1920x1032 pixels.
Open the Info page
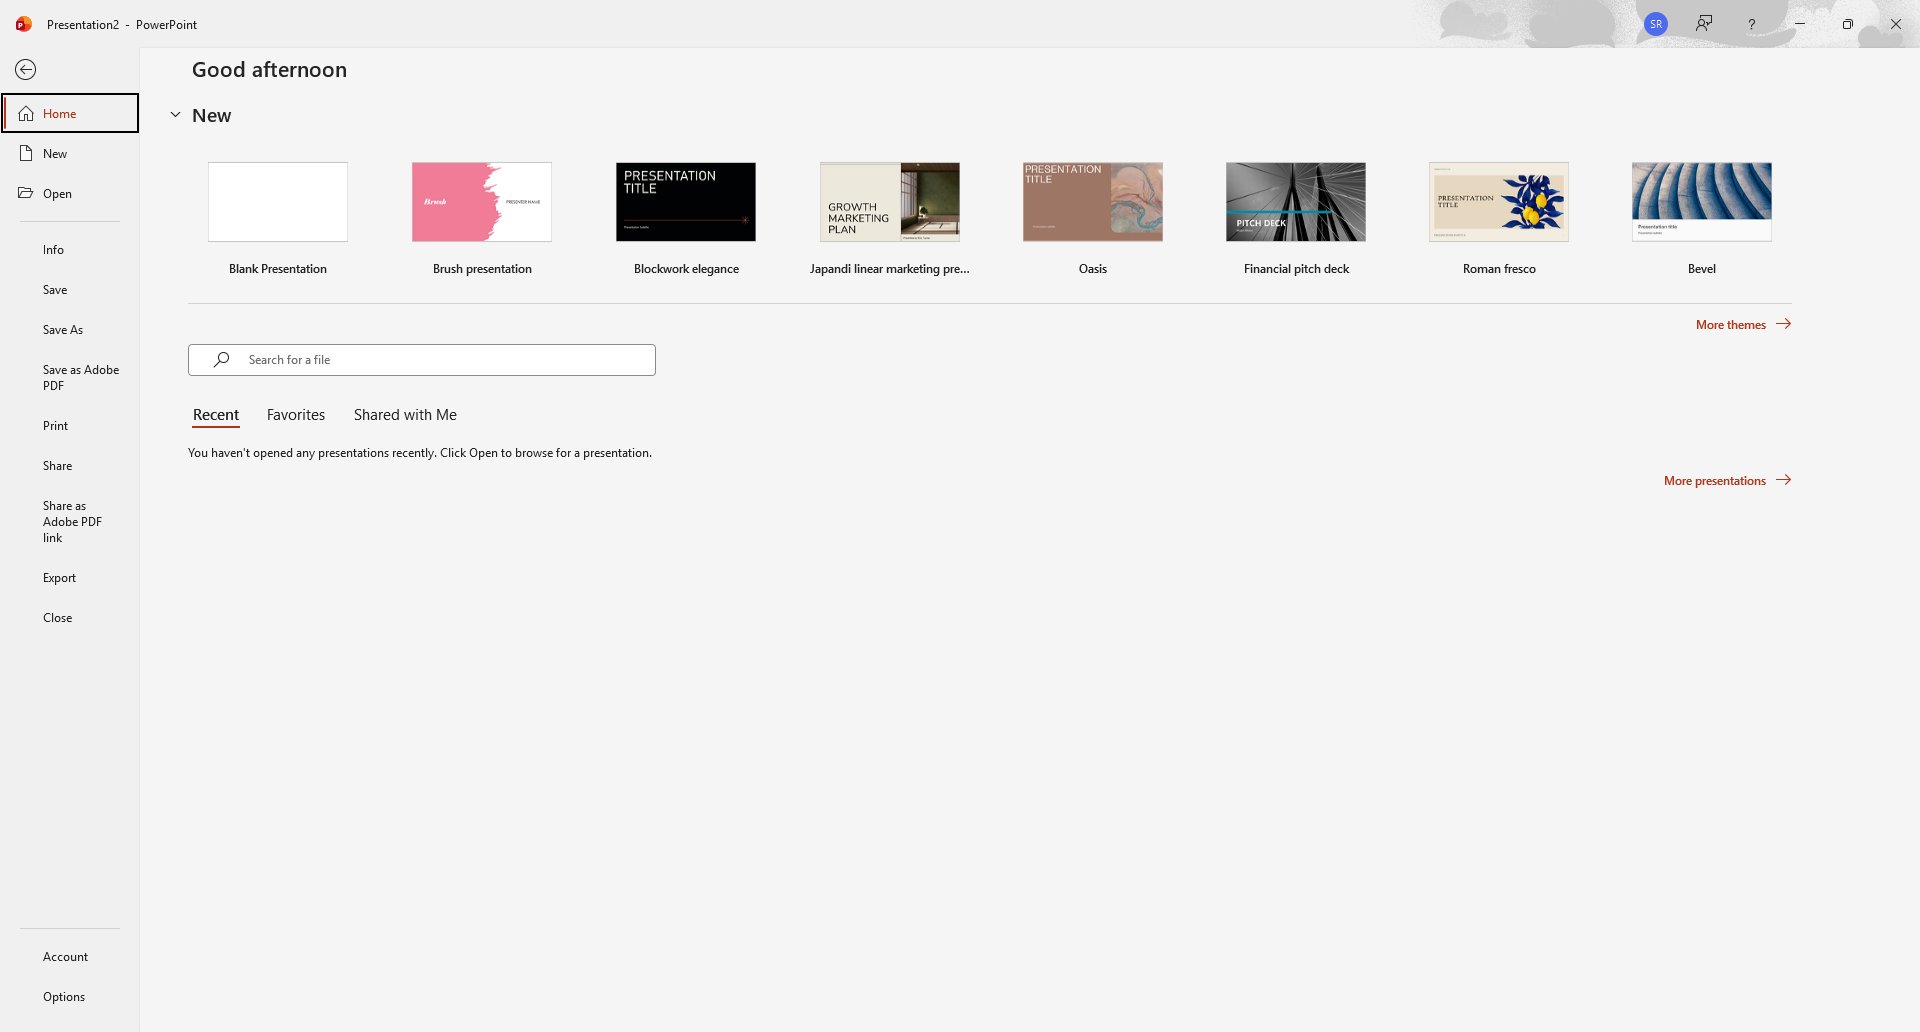click(70, 250)
